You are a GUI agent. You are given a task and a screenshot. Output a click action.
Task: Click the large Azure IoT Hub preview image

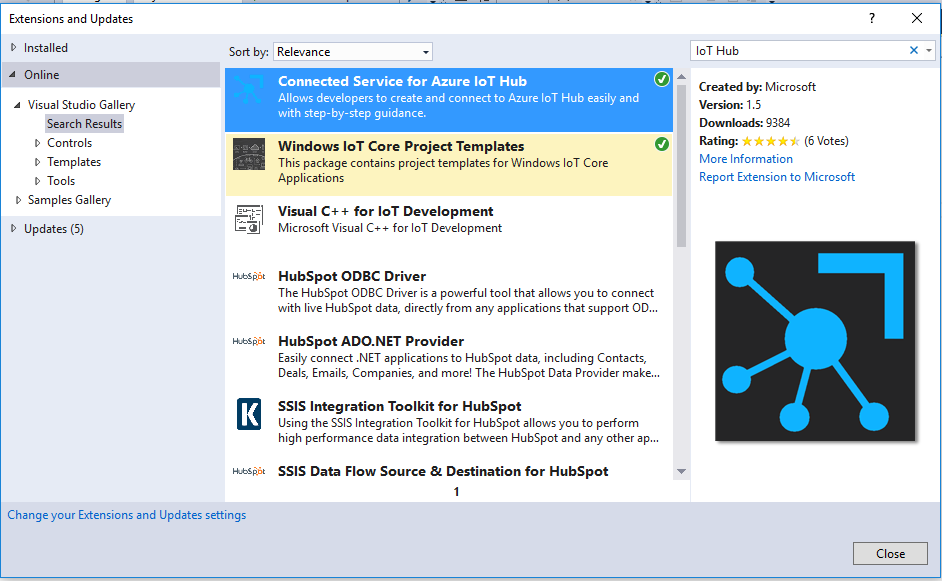point(815,341)
